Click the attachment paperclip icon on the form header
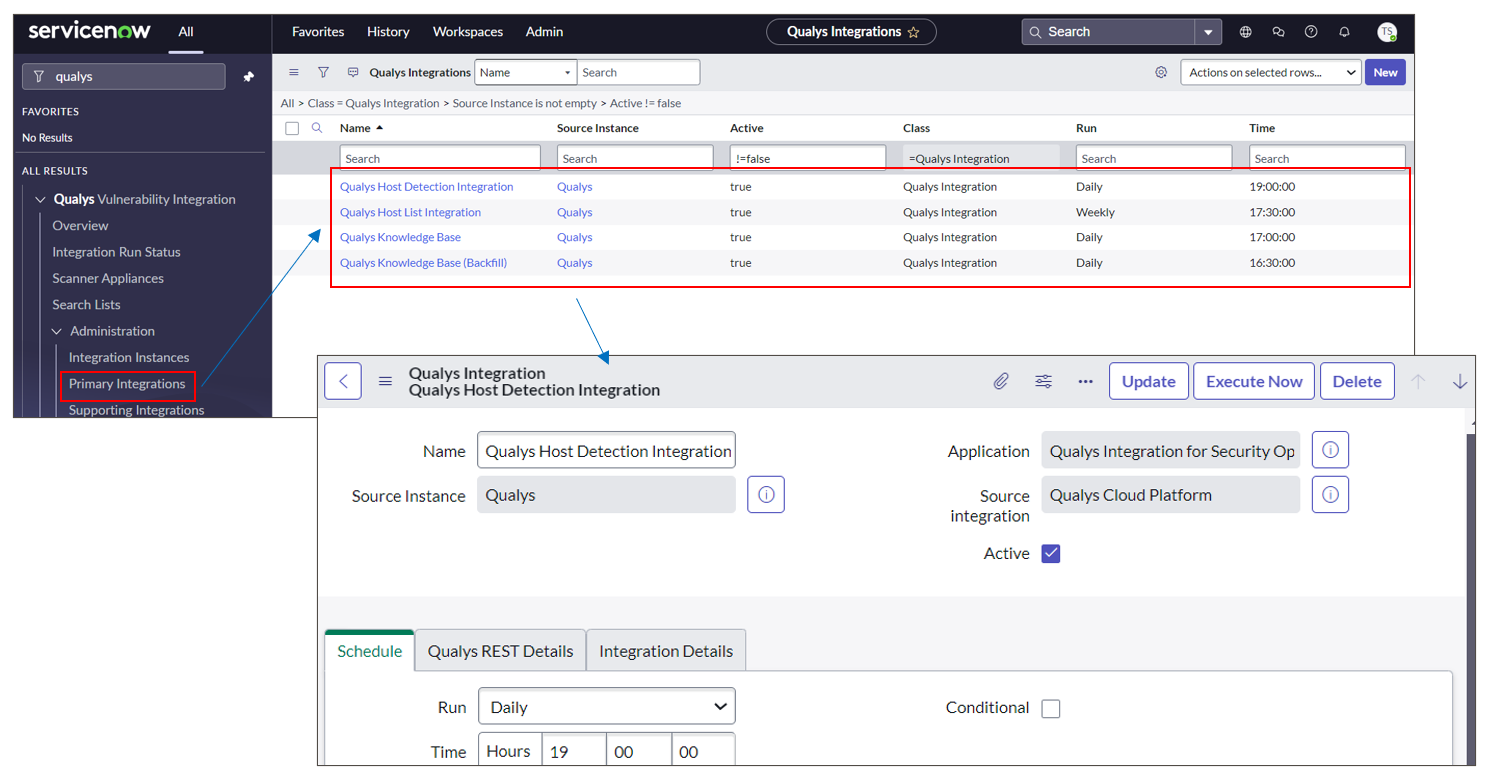 pos(1001,381)
